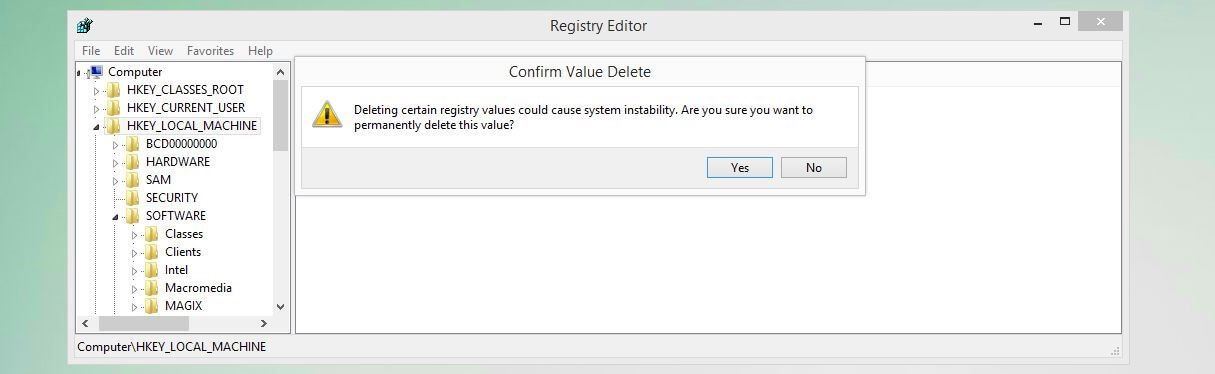Expand the HARDWARE key
This screenshot has width=1215, height=374.
coord(116,163)
